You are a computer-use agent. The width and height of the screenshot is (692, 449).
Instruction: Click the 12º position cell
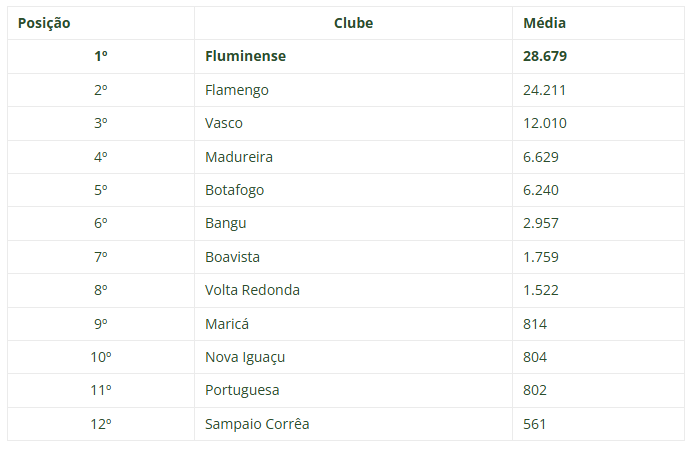coord(101,424)
